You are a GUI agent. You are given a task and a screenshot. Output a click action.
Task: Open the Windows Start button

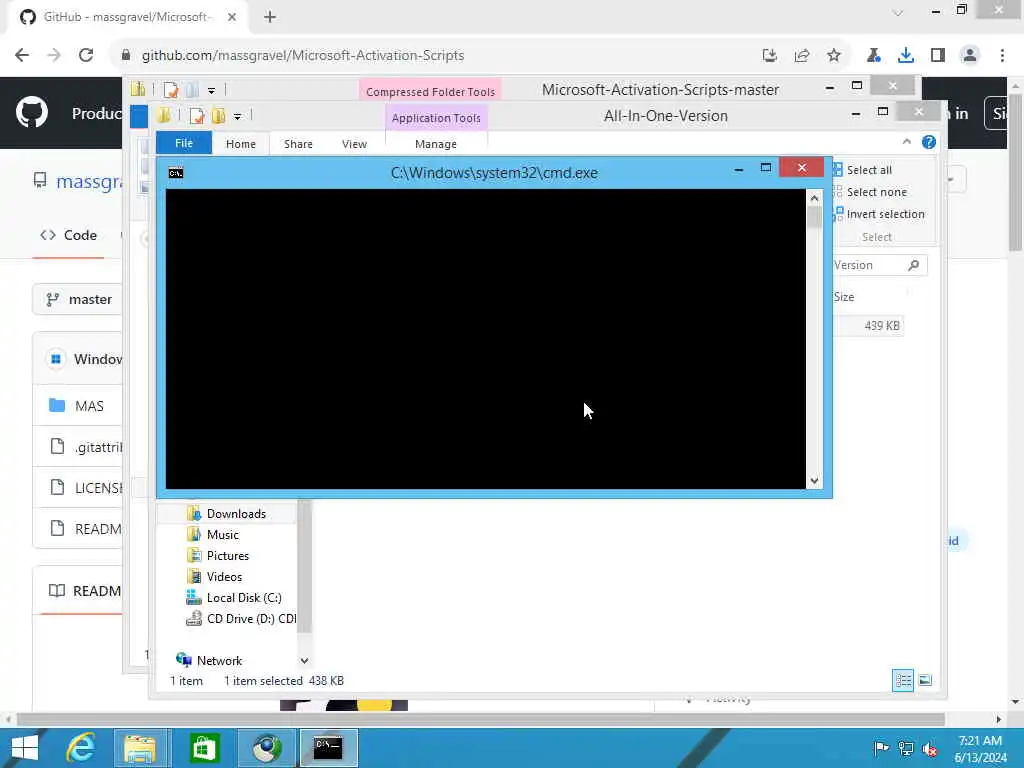pyautogui.click(x=25, y=748)
